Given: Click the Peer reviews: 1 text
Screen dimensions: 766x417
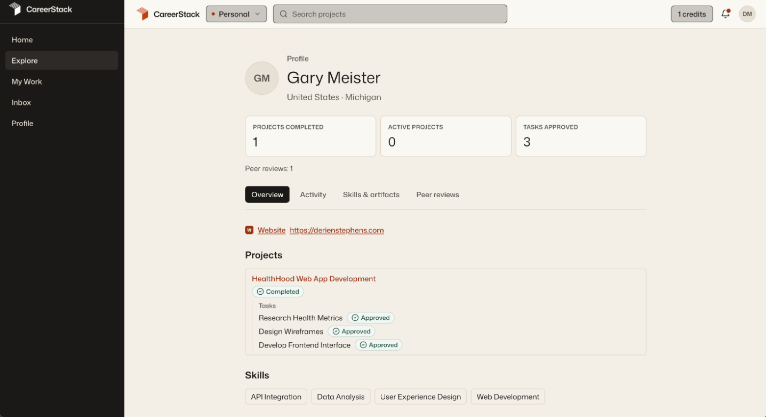Looking at the screenshot, I should [x=269, y=168].
